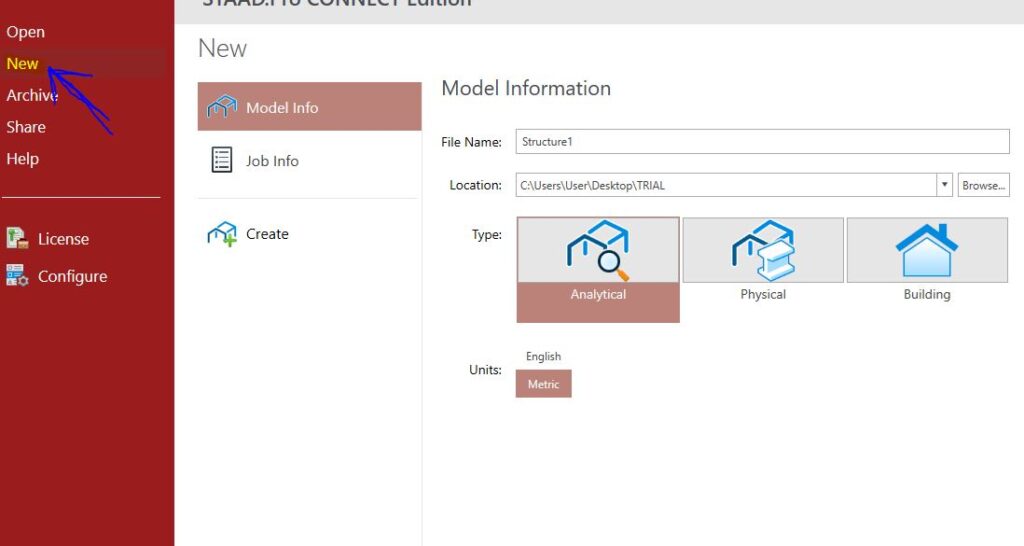1024x546 pixels.
Task: Click the File Name field containing Structure1
Action: [763, 142]
